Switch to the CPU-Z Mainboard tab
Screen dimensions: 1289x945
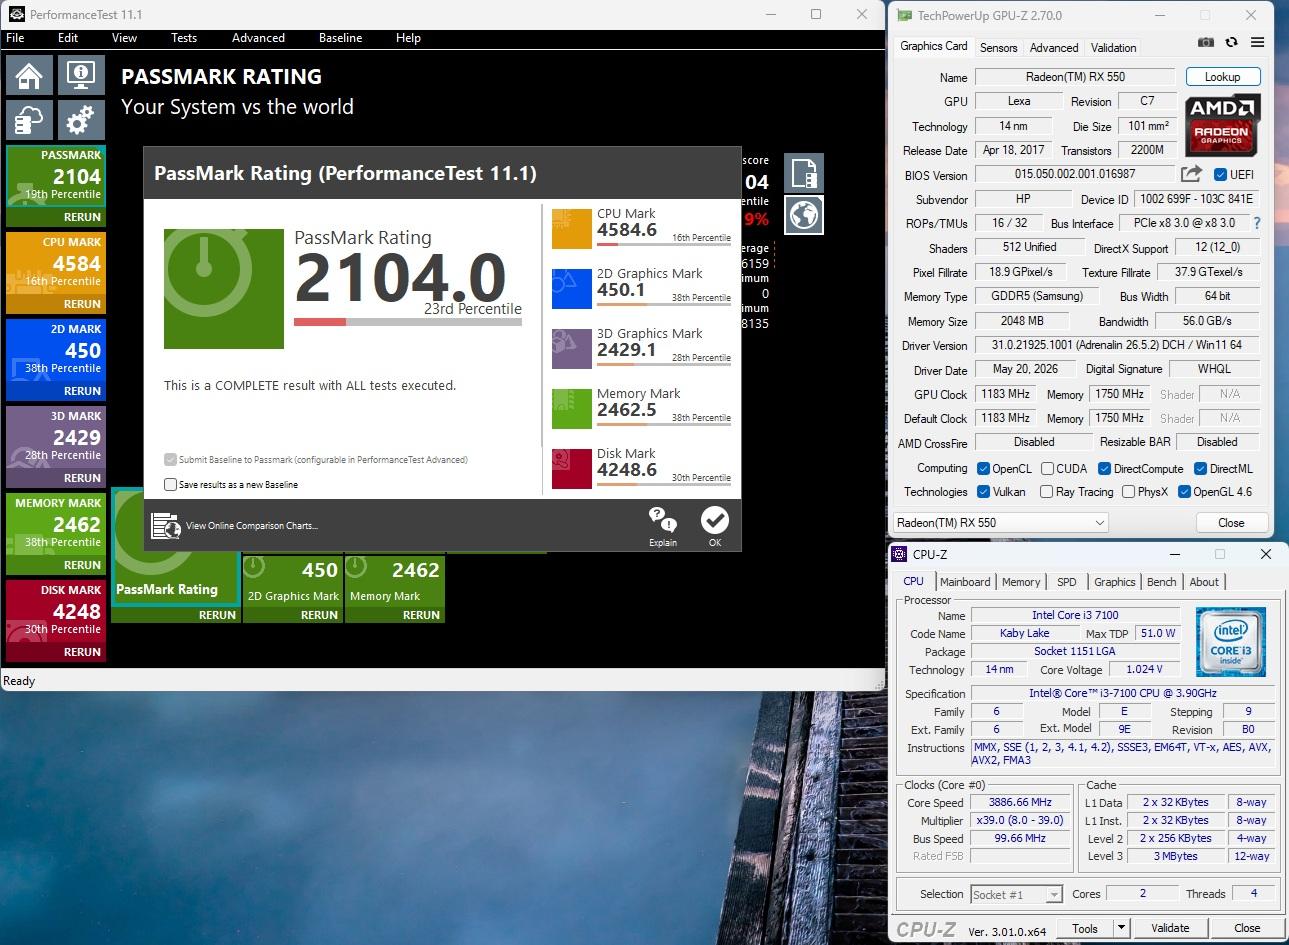tap(965, 582)
